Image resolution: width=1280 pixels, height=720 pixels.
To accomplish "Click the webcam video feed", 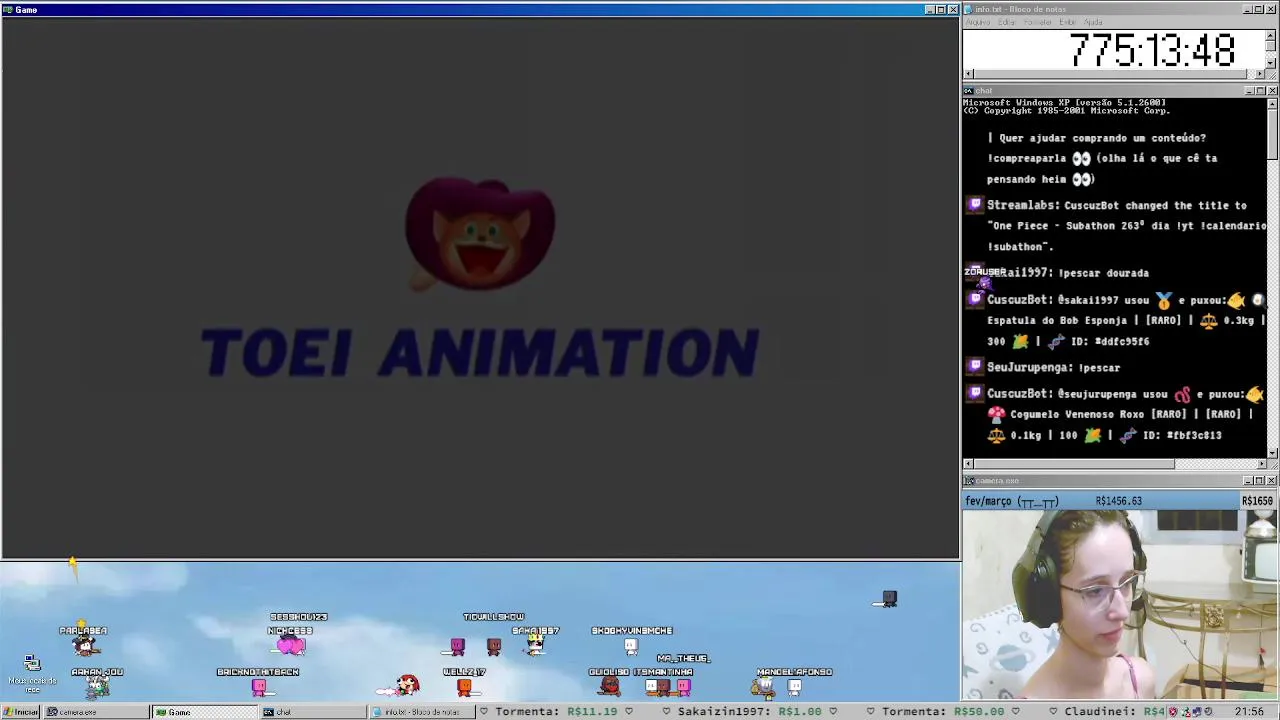I will 1120,604.
